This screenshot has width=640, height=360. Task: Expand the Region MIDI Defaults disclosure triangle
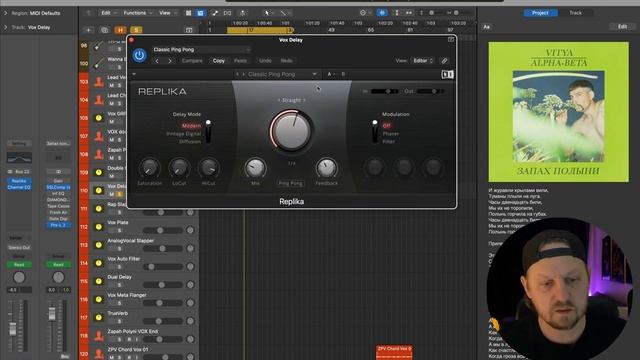coord(5,13)
